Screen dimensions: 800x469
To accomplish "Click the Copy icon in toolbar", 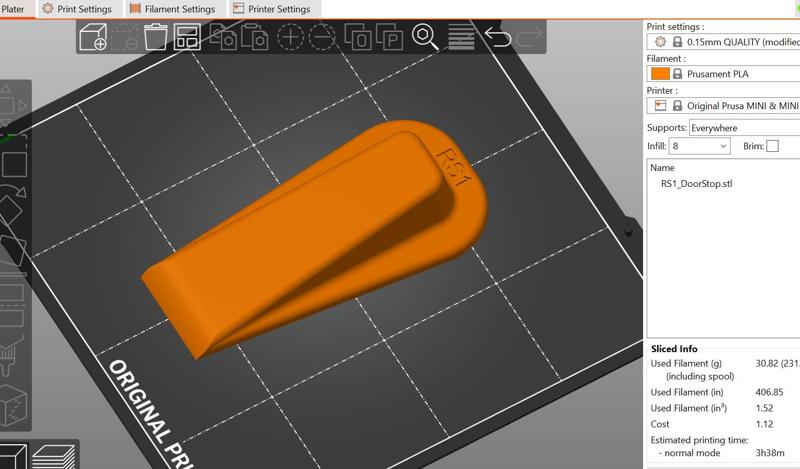I will [223, 37].
